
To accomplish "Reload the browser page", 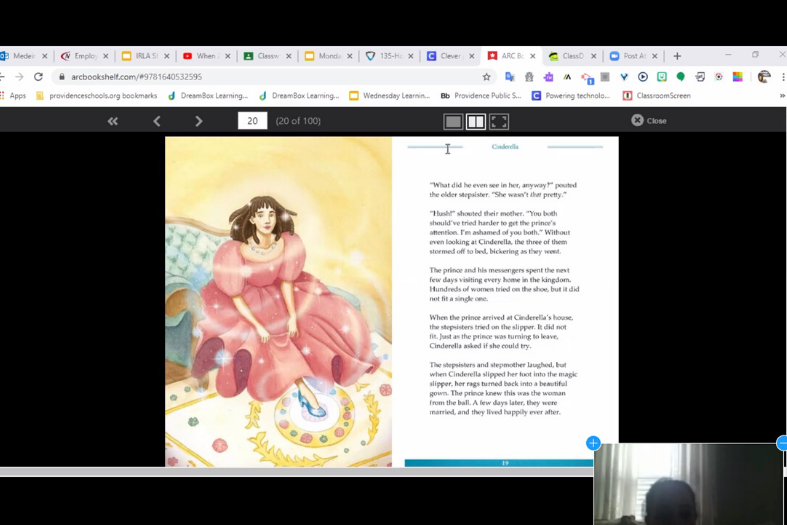I will [x=38, y=77].
